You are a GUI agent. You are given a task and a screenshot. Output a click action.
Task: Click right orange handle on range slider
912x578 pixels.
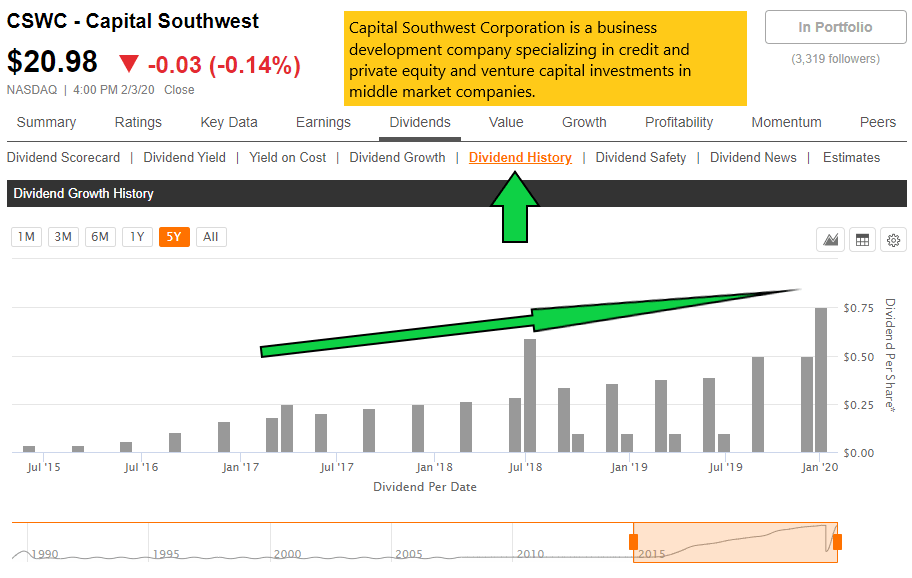837,542
